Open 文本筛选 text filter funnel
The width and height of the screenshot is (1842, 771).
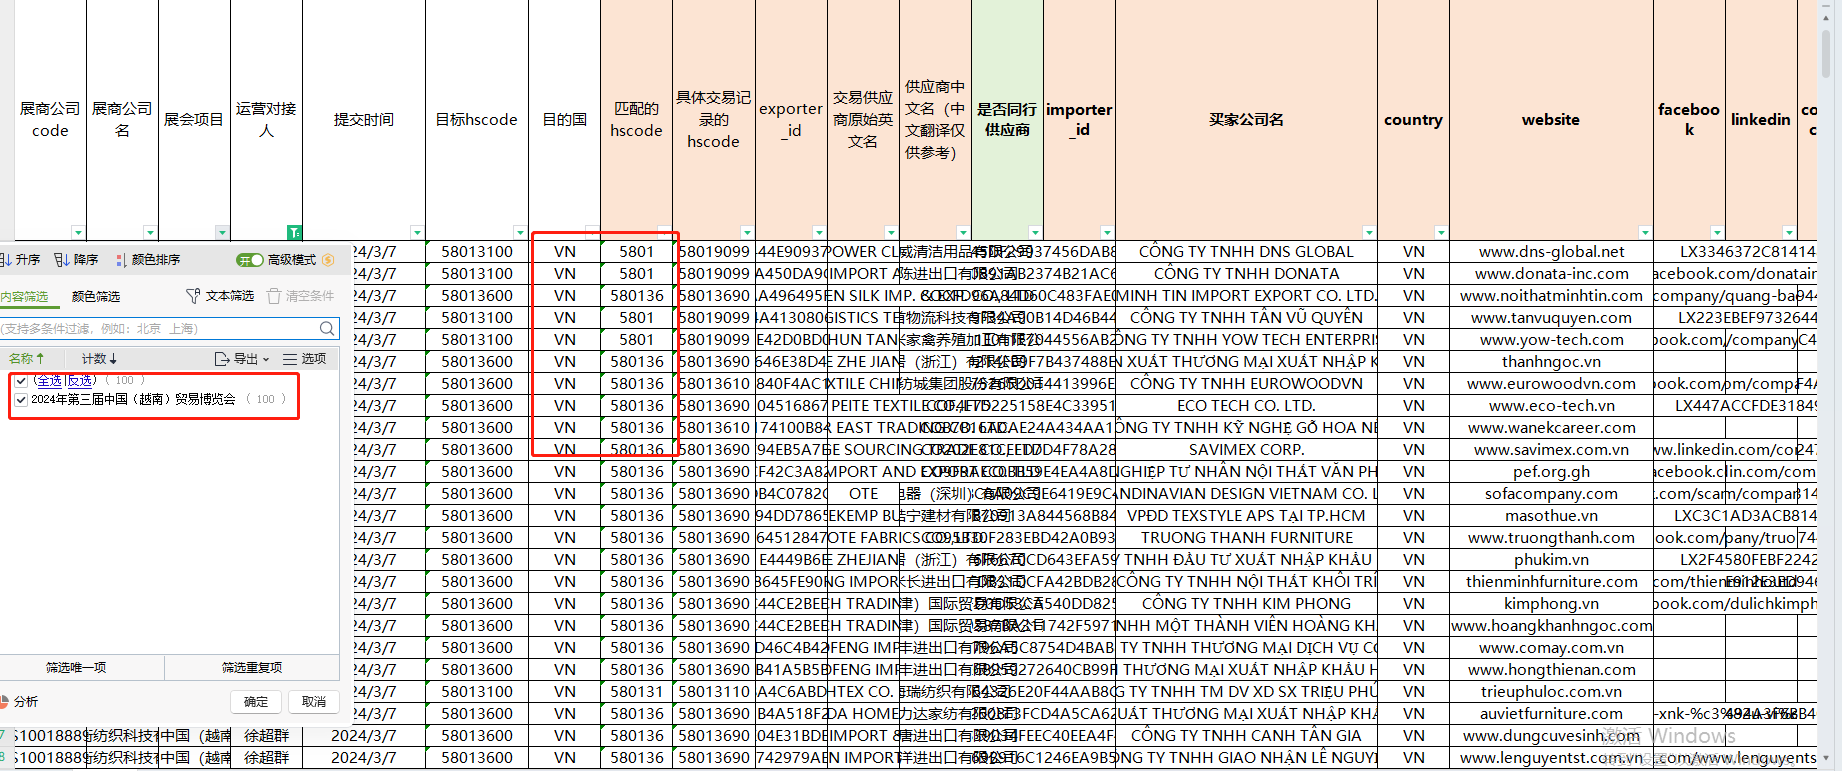tap(193, 296)
